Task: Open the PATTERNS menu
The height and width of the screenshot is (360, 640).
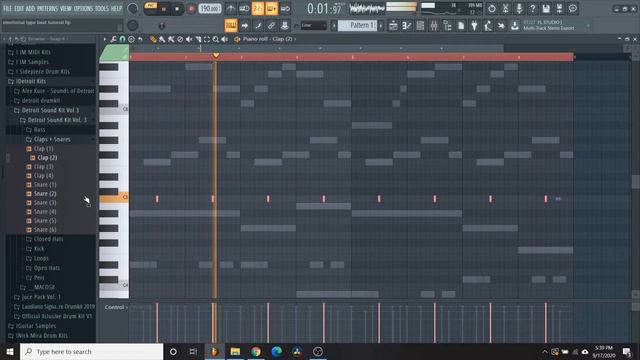Action: click(48, 8)
